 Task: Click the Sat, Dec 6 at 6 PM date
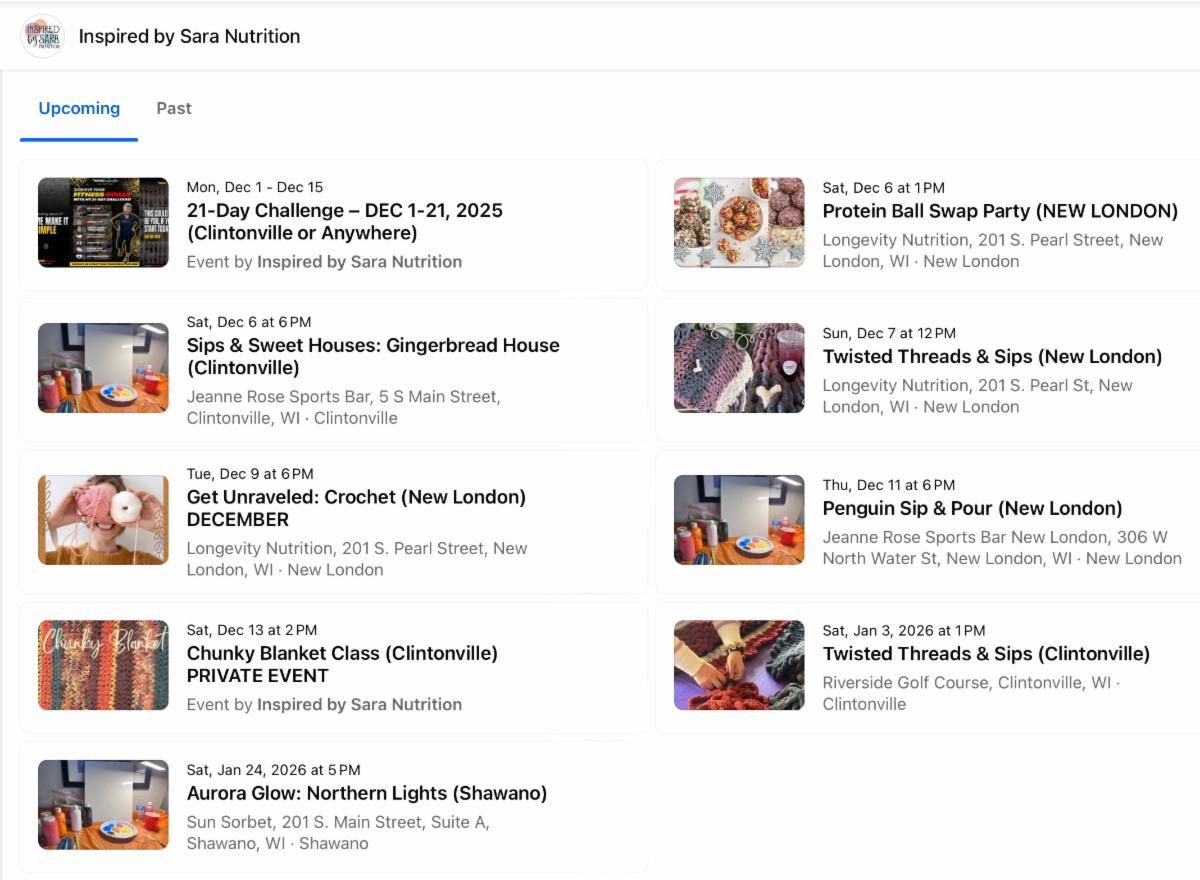pyautogui.click(x=249, y=322)
